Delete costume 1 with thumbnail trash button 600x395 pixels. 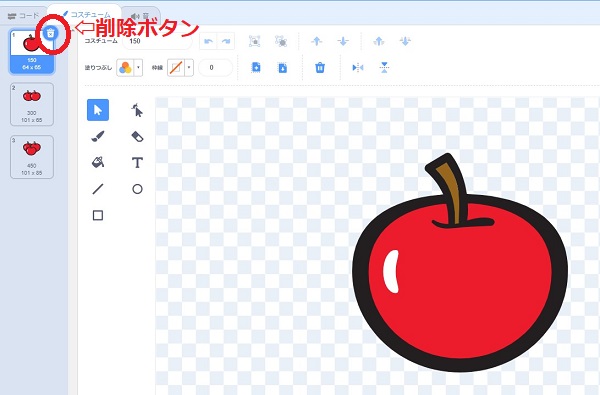pyautogui.click(x=51, y=34)
